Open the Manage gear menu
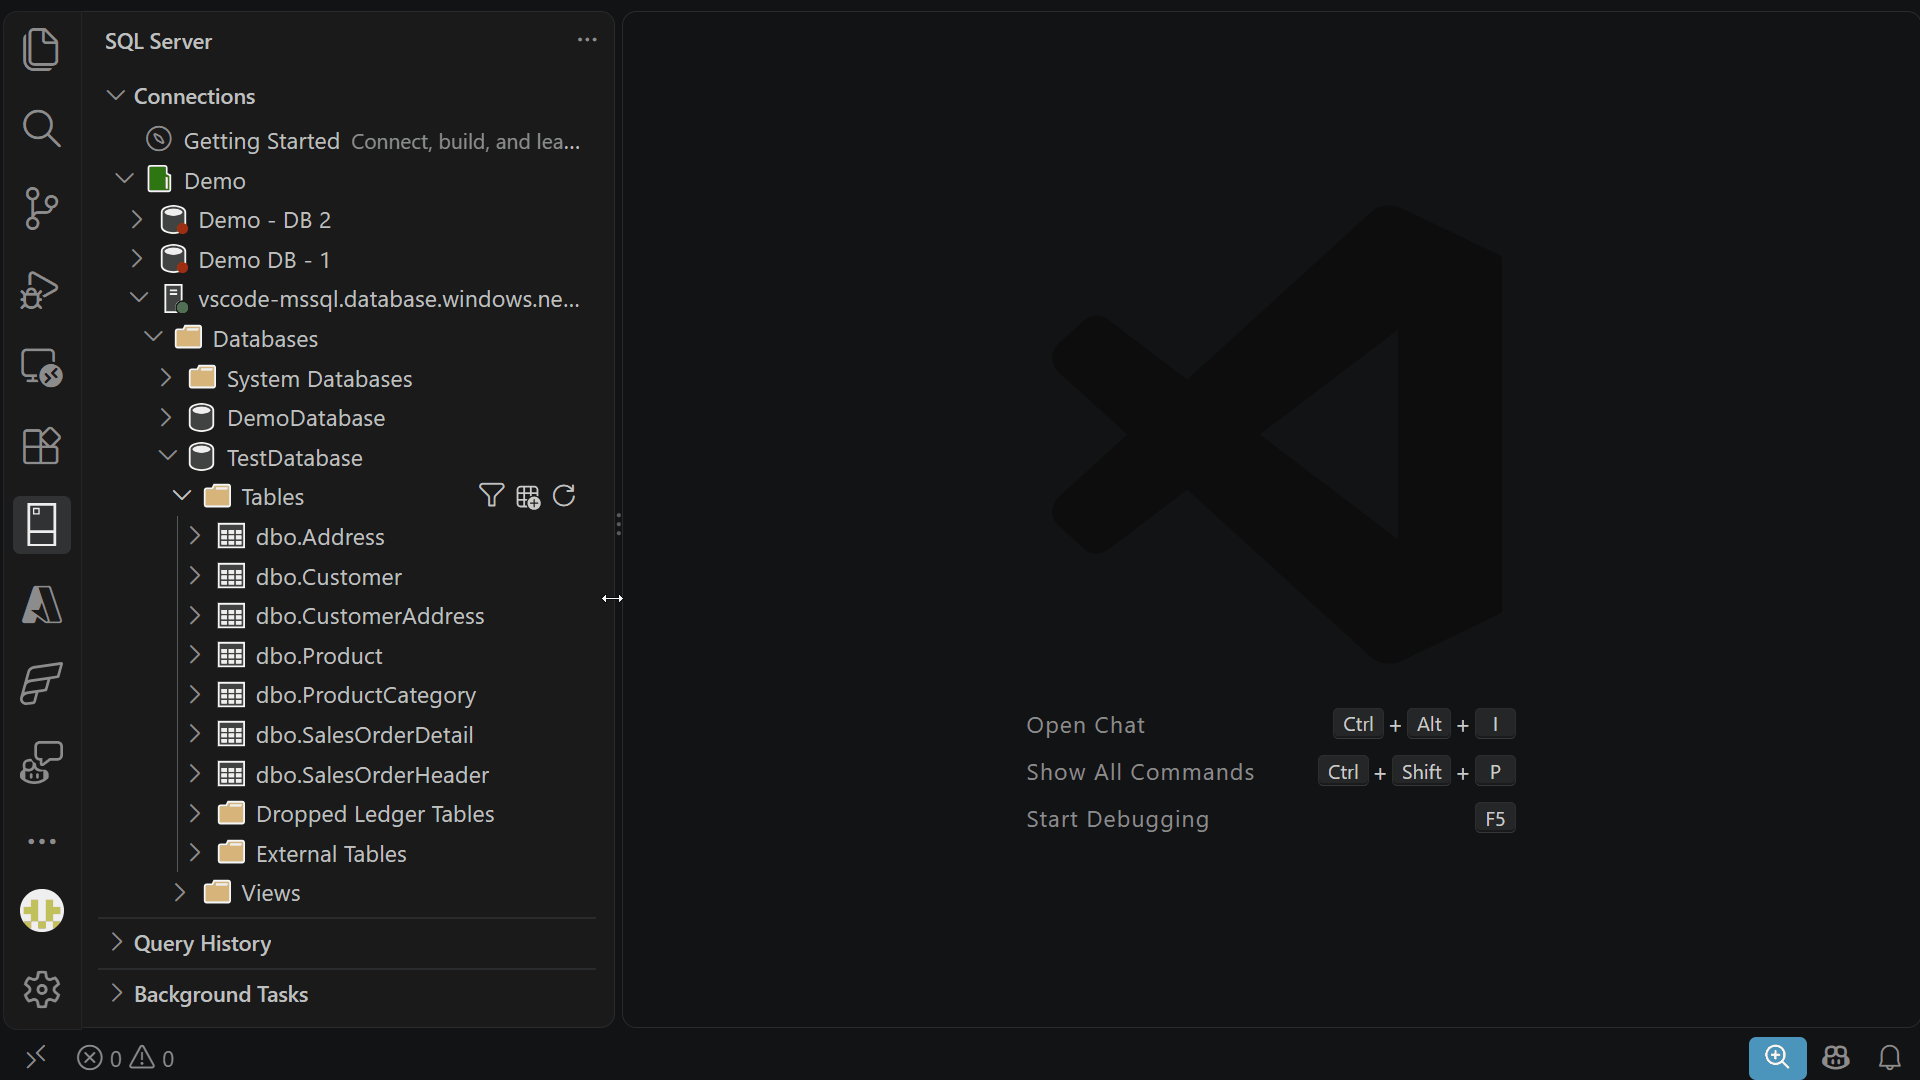1920x1080 pixels. 41,990
